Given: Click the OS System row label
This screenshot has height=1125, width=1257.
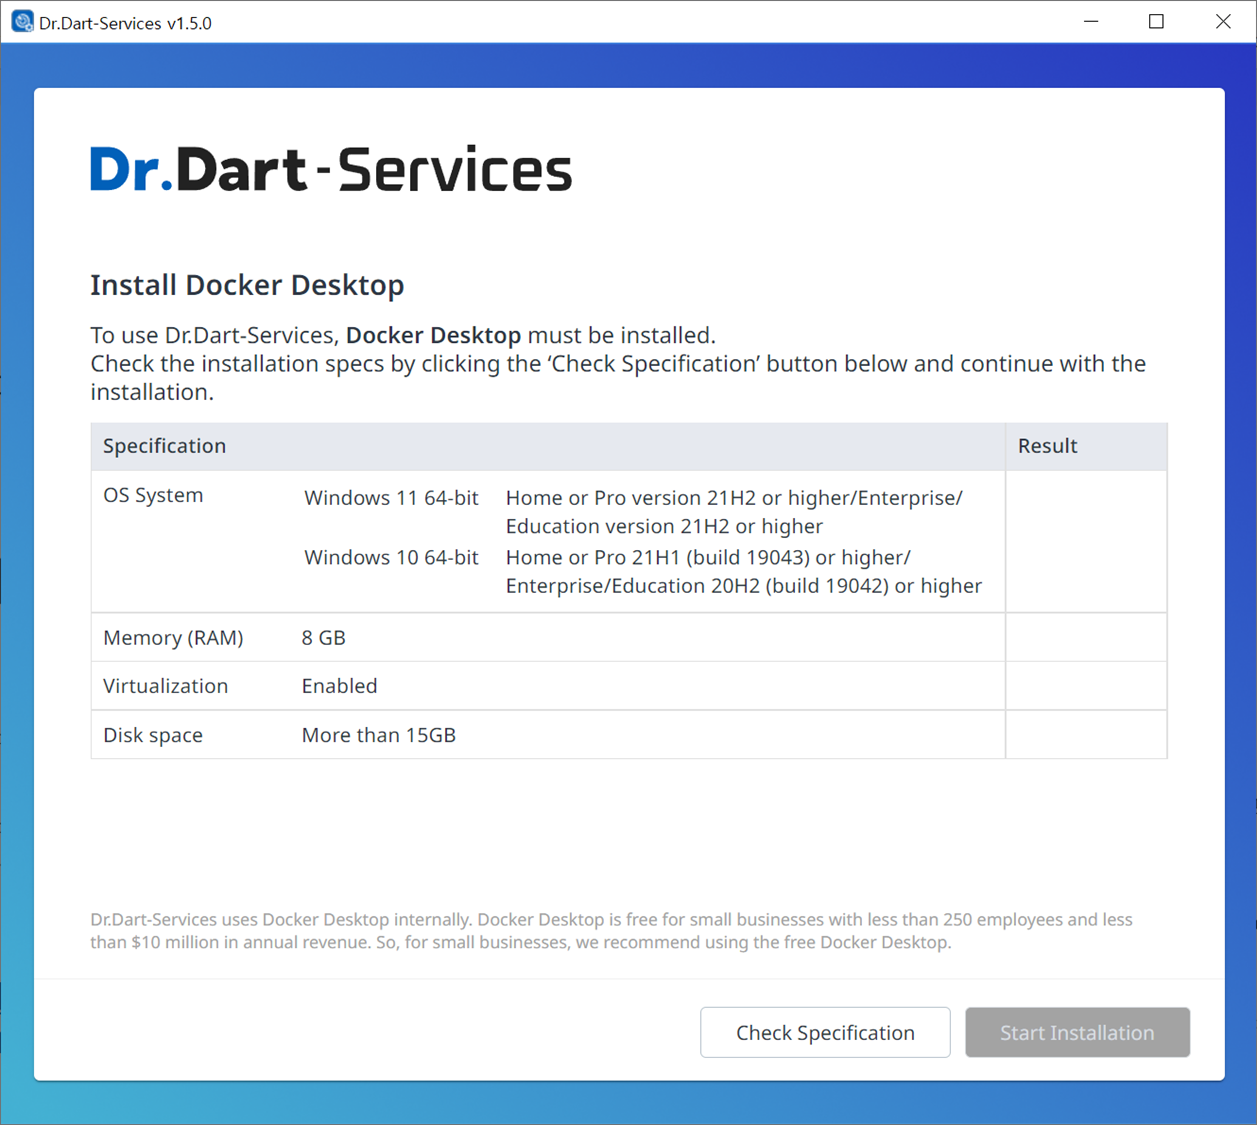Looking at the screenshot, I should click(153, 495).
